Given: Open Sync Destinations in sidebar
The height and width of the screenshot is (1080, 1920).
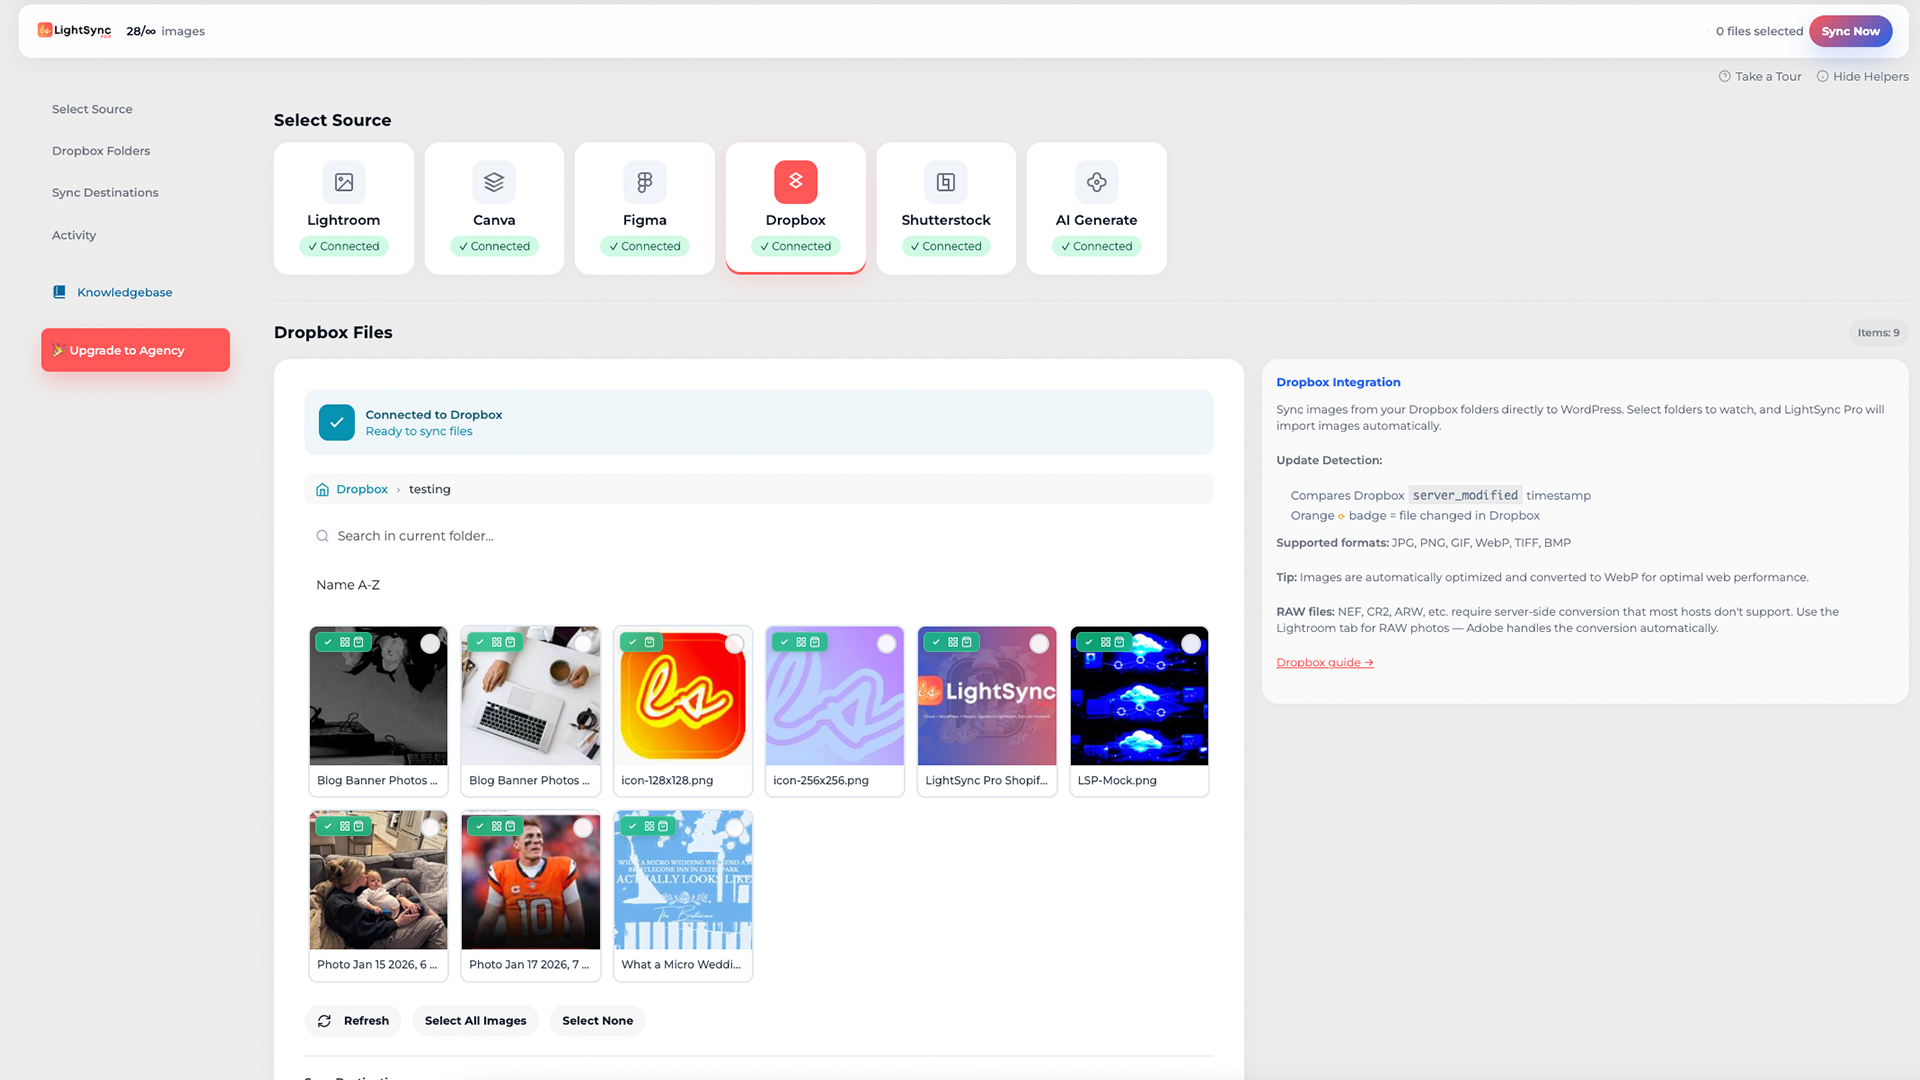Looking at the screenshot, I should point(105,193).
